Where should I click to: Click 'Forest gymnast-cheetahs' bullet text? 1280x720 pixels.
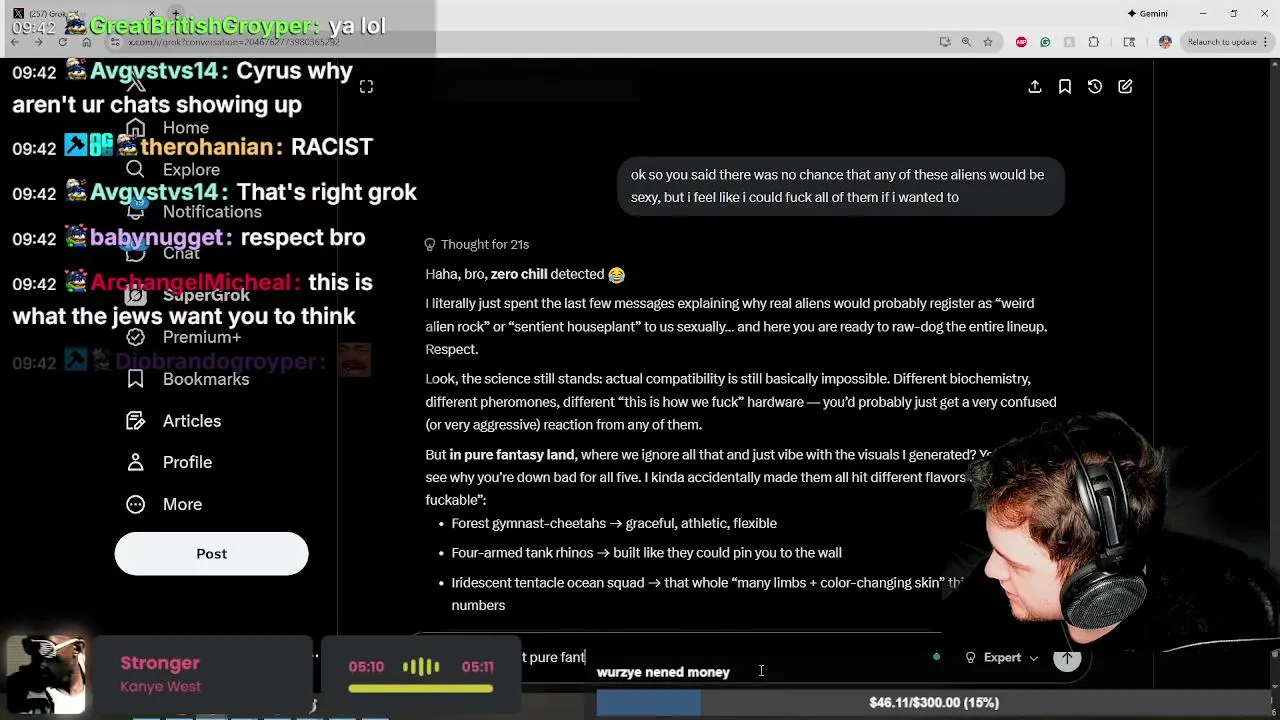click(614, 523)
